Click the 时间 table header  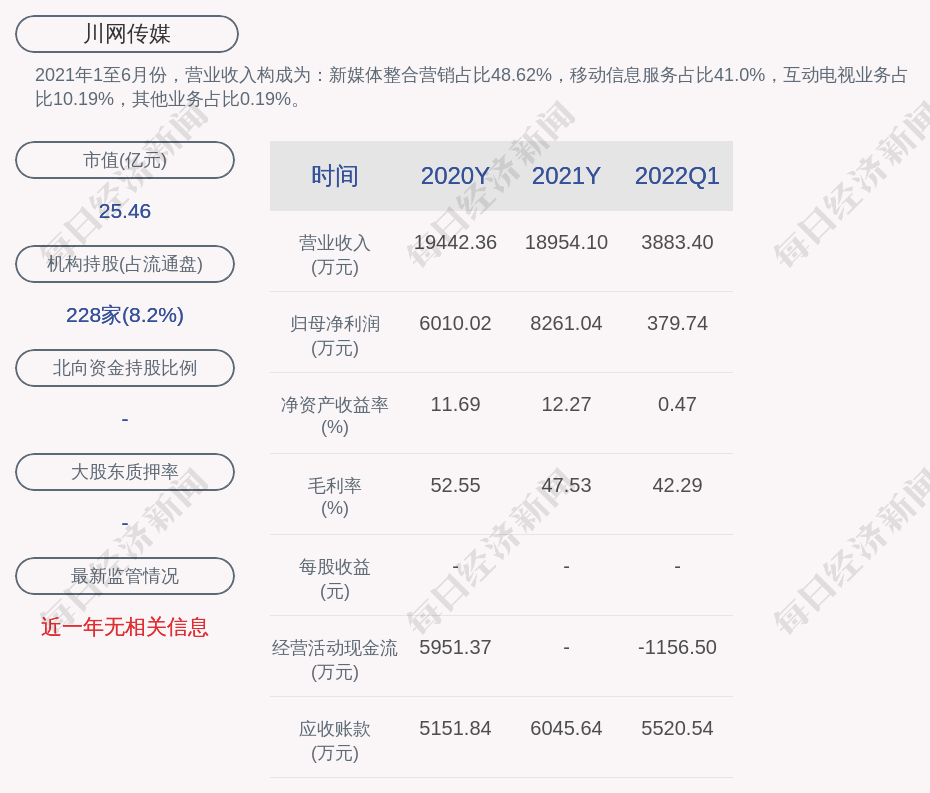[335, 176]
